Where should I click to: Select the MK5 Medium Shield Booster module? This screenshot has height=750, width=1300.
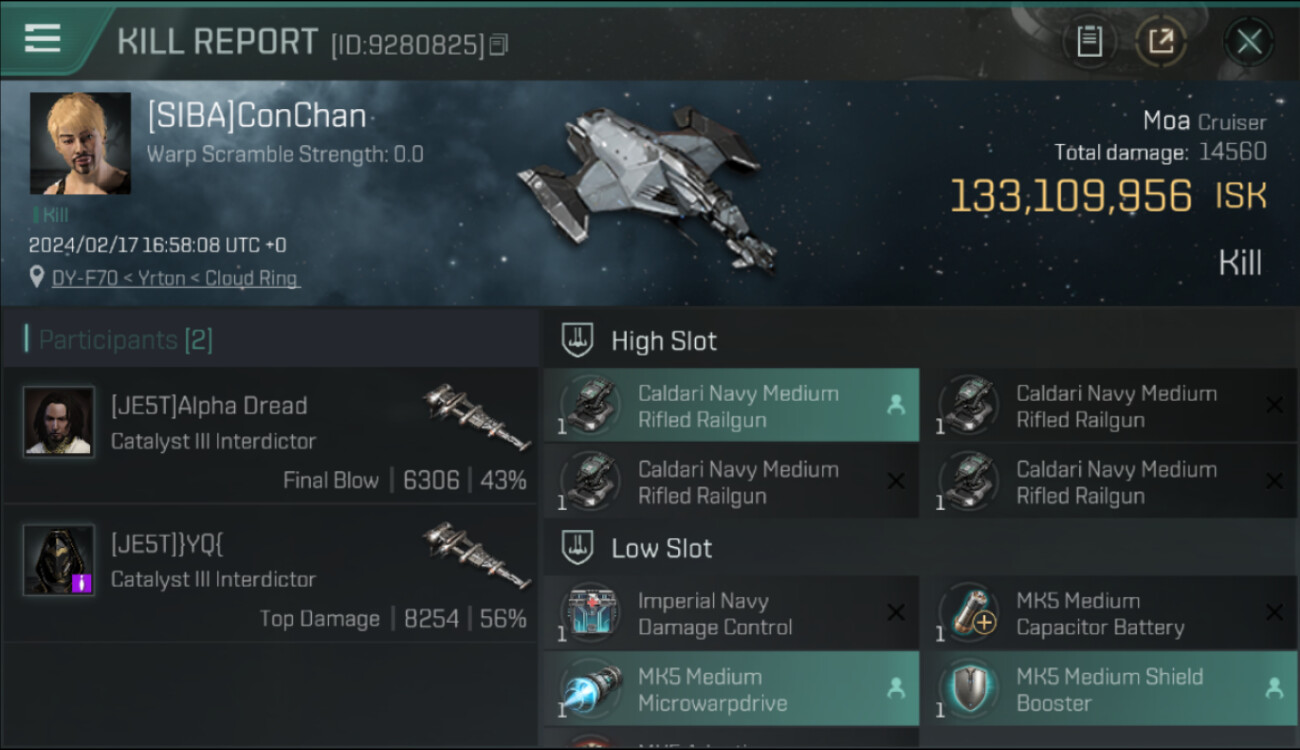(x=1108, y=689)
